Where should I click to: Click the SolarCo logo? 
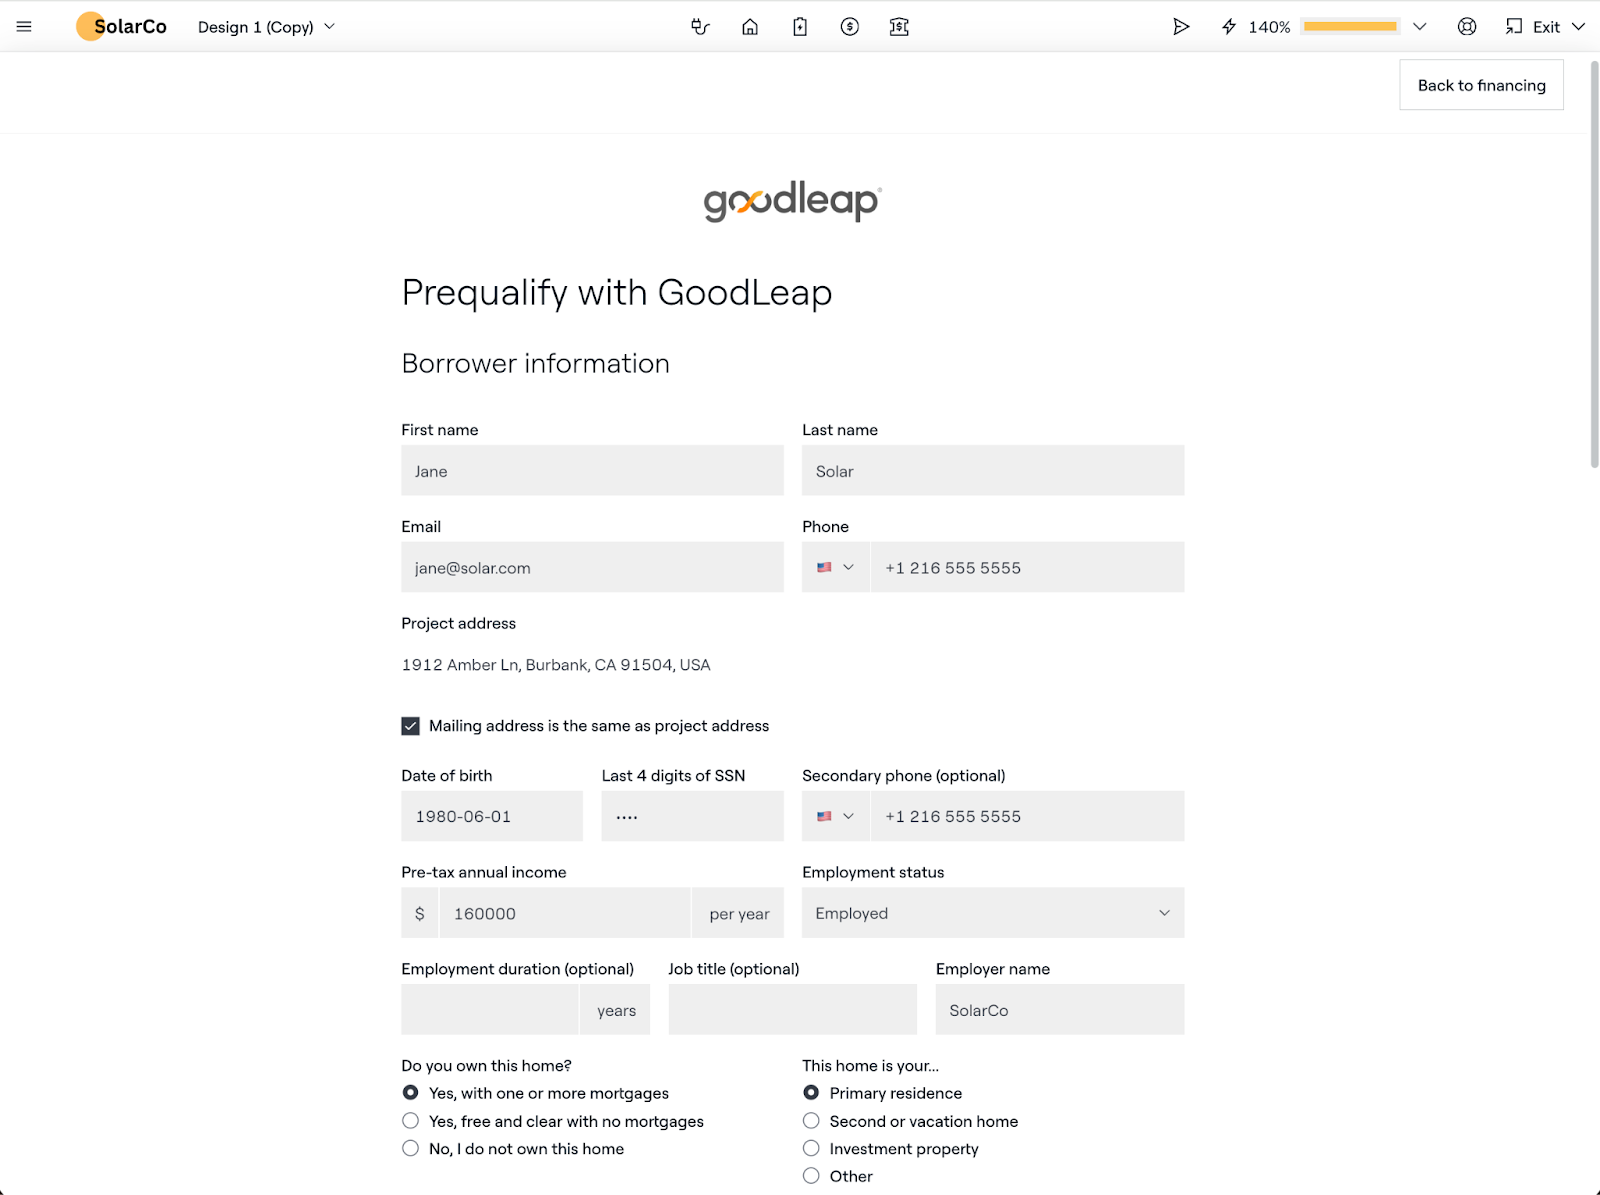pos(122,27)
